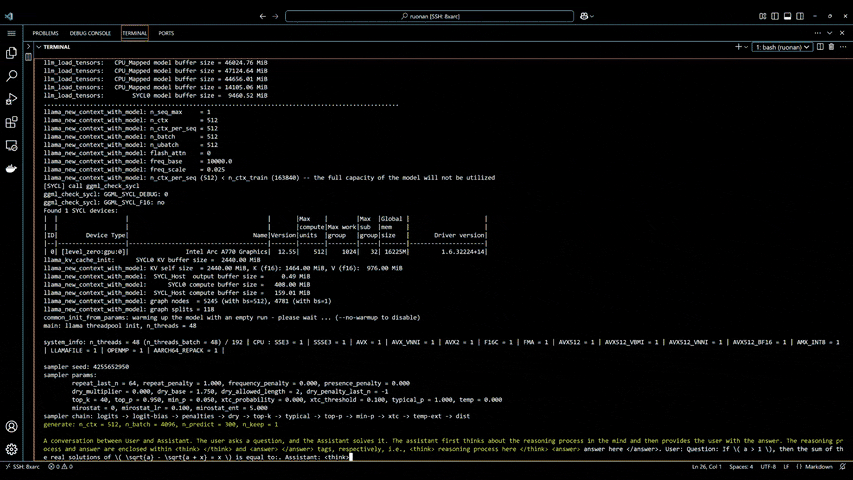853x480 pixels.
Task: Expand the collapsed side chevron
Action: point(28,47)
